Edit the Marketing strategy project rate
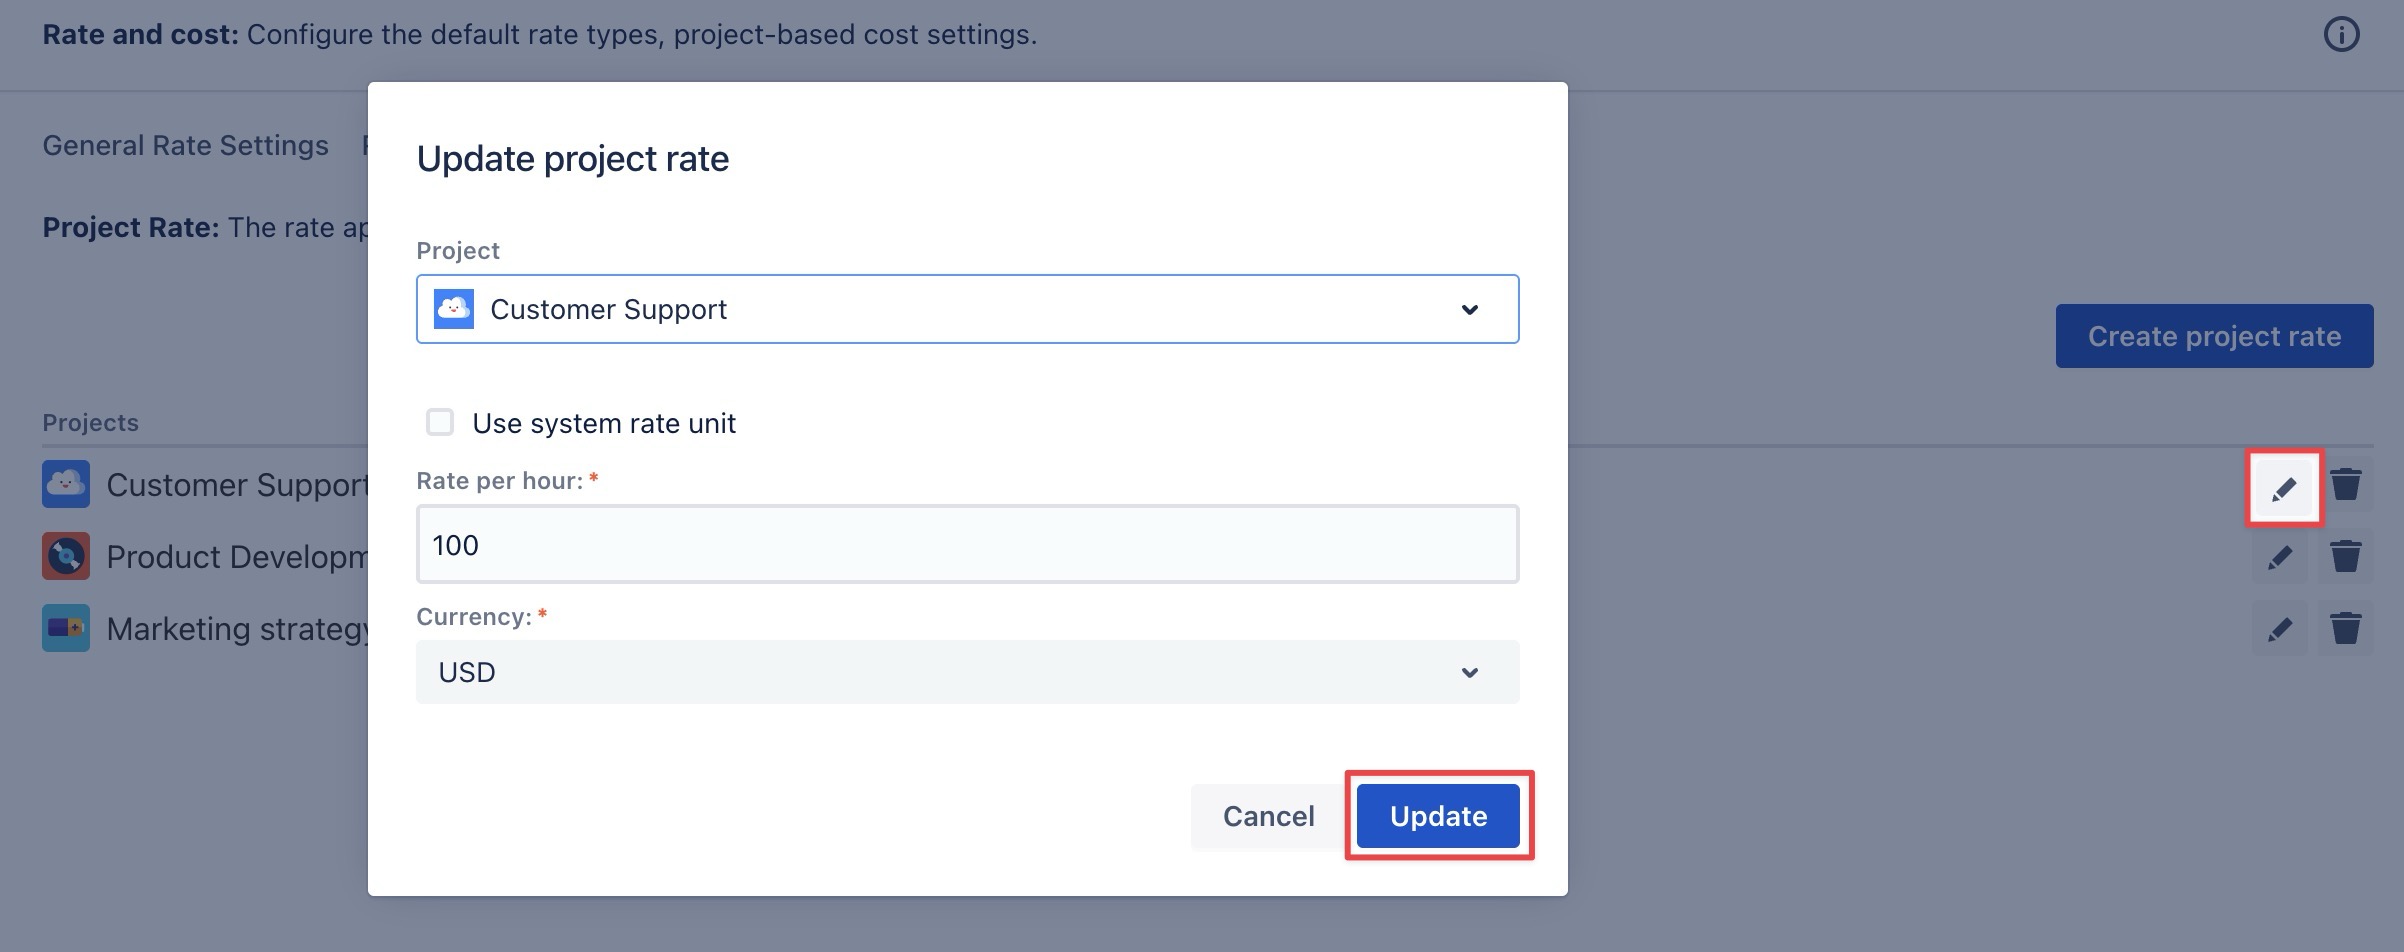The image size is (2404, 952). (x=2280, y=629)
